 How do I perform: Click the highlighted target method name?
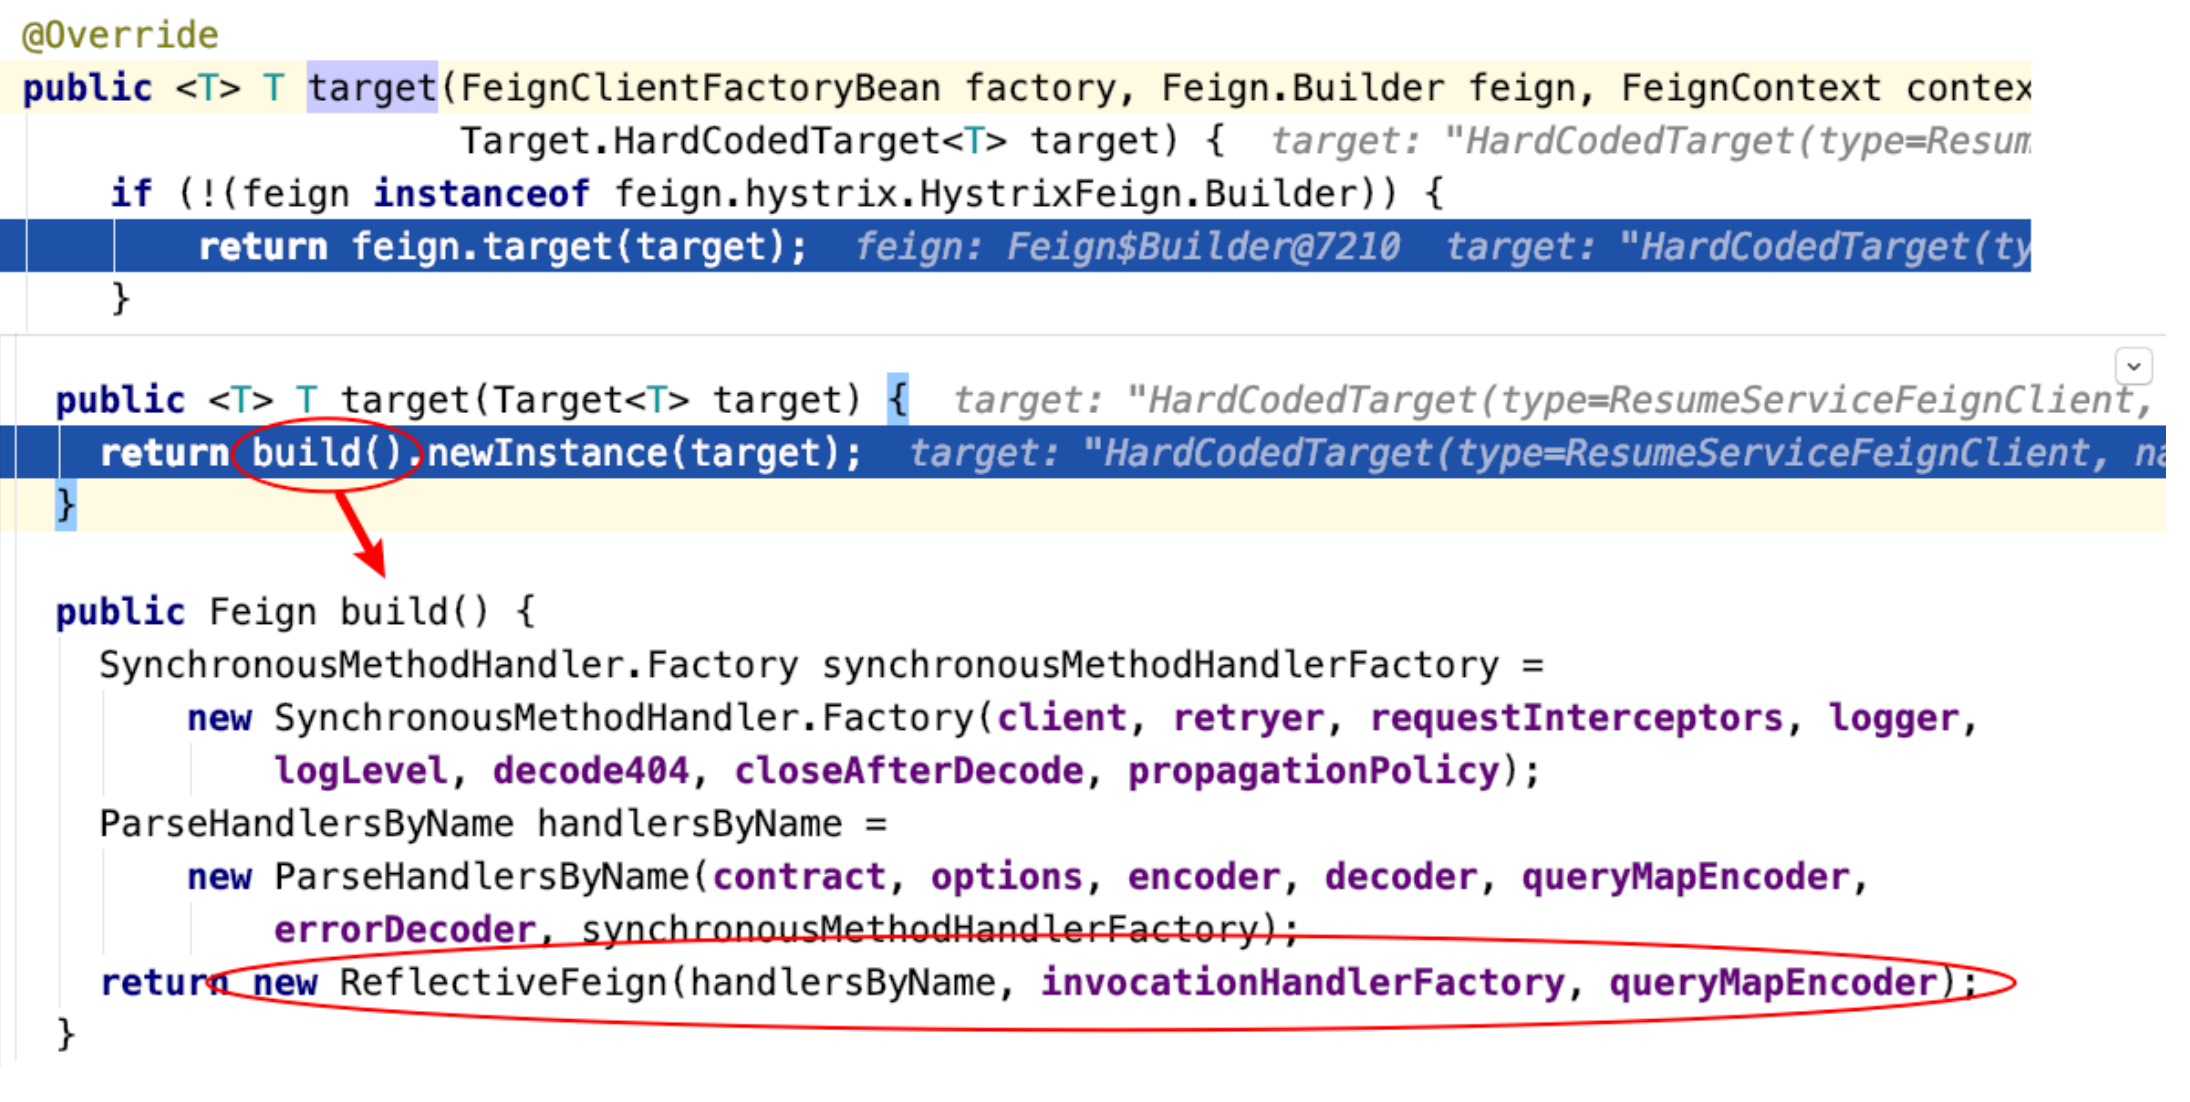pos(372,88)
